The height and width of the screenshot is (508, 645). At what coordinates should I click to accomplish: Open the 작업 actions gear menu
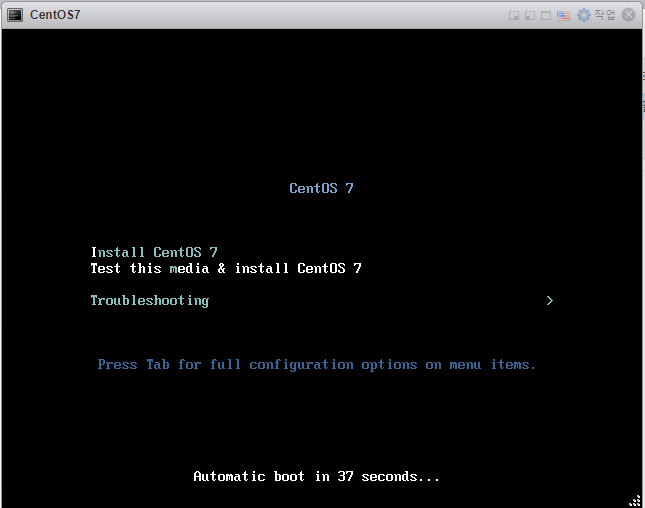(x=596, y=15)
